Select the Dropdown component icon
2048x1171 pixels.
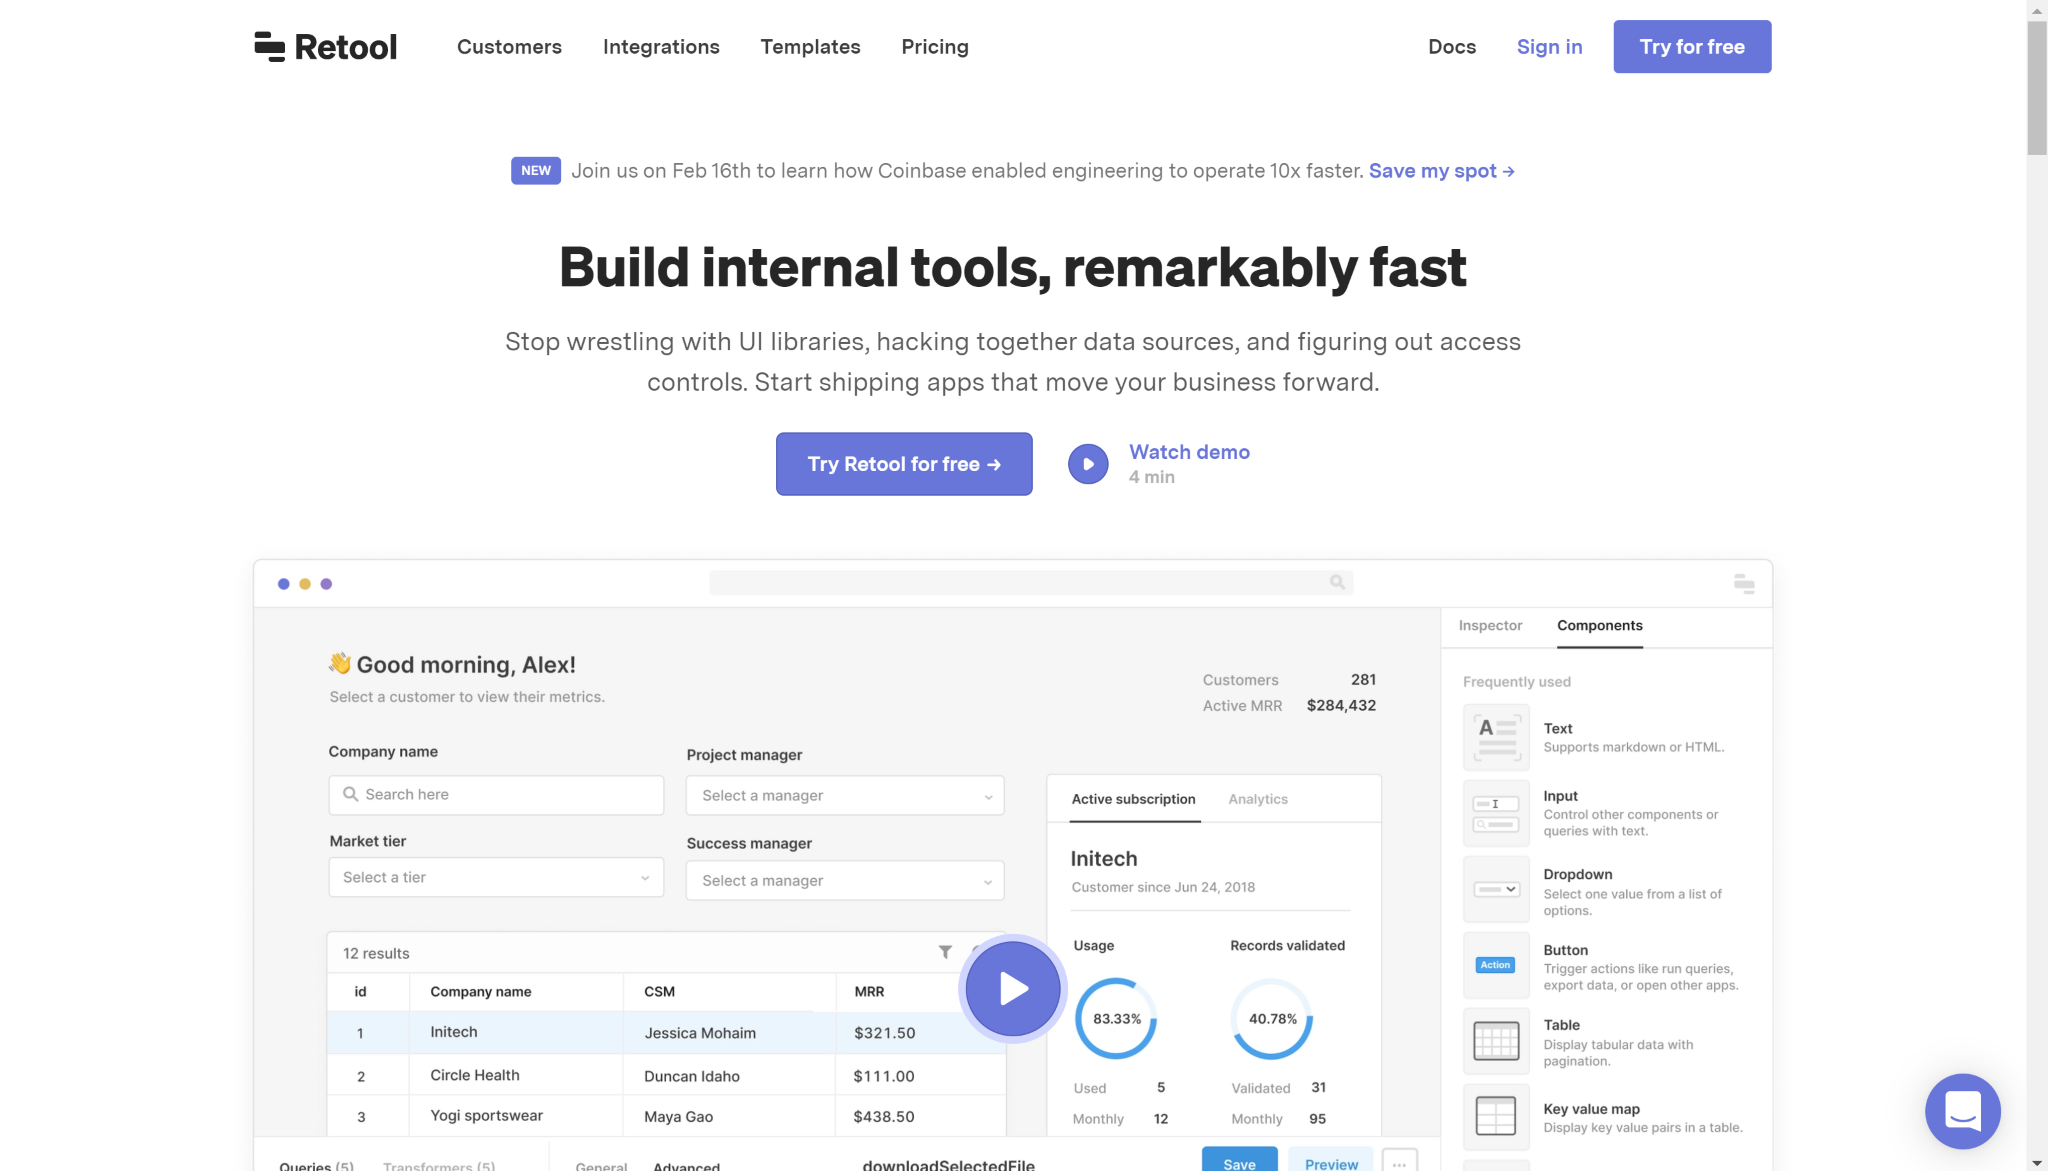click(x=1496, y=889)
